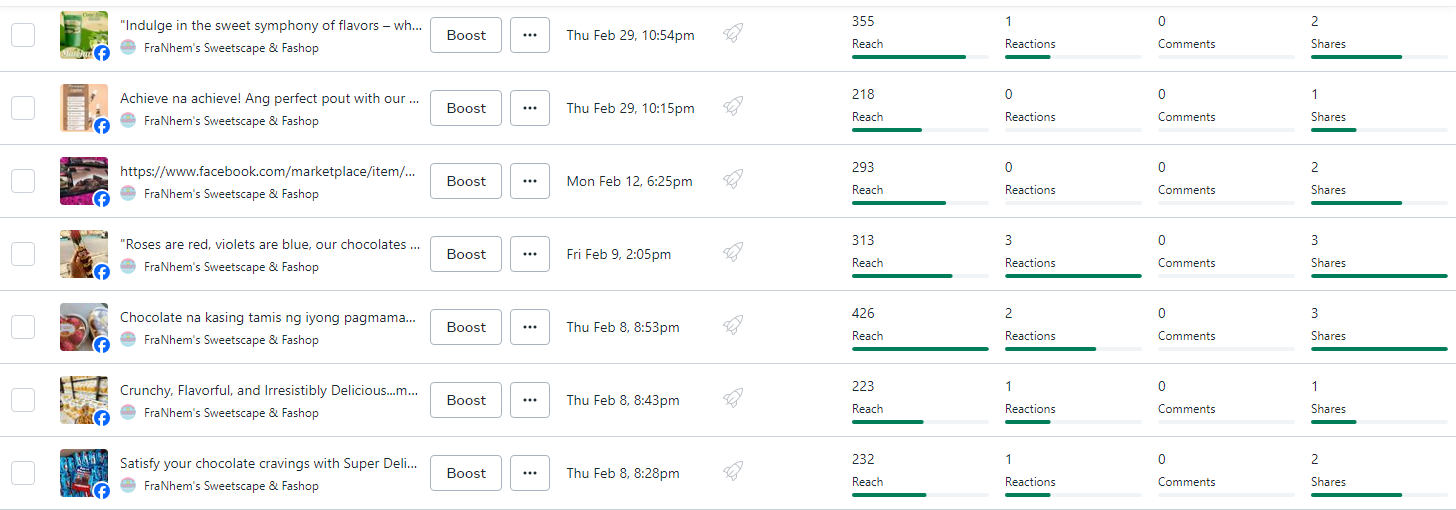The width and height of the screenshot is (1456, 510).
Task: Click rocket icon for Thu Feb 29, 10:15pm post
Action: point(733,107)
